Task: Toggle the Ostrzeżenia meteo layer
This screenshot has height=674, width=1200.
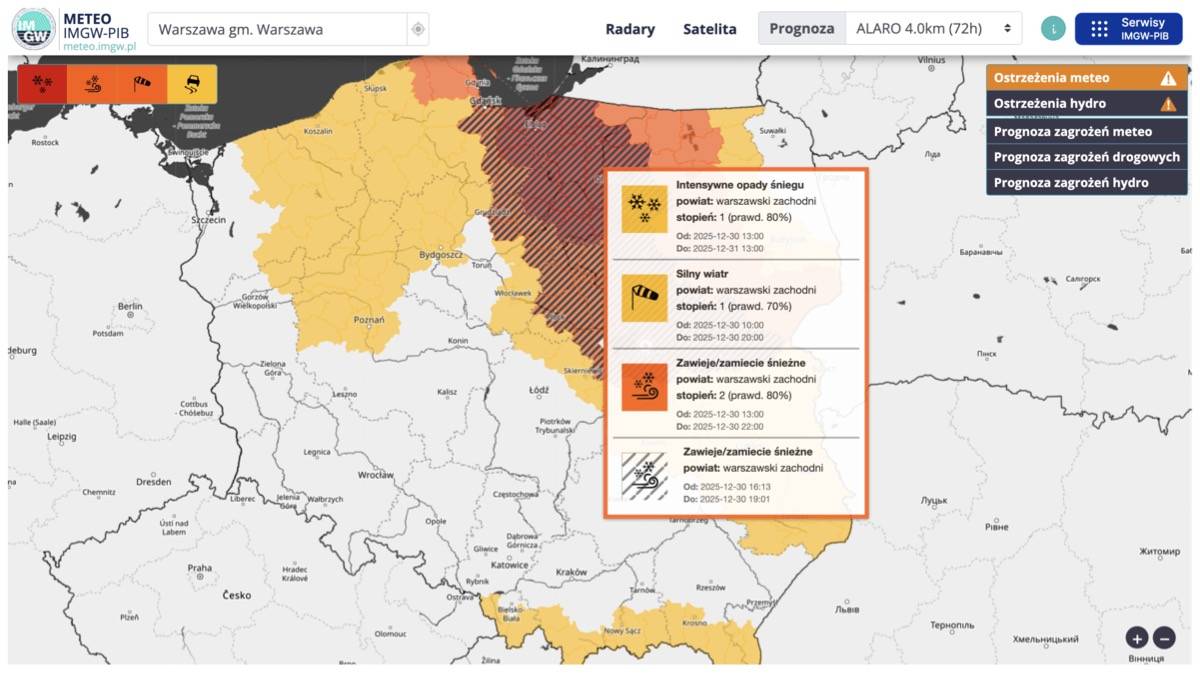Action: 1086,78
